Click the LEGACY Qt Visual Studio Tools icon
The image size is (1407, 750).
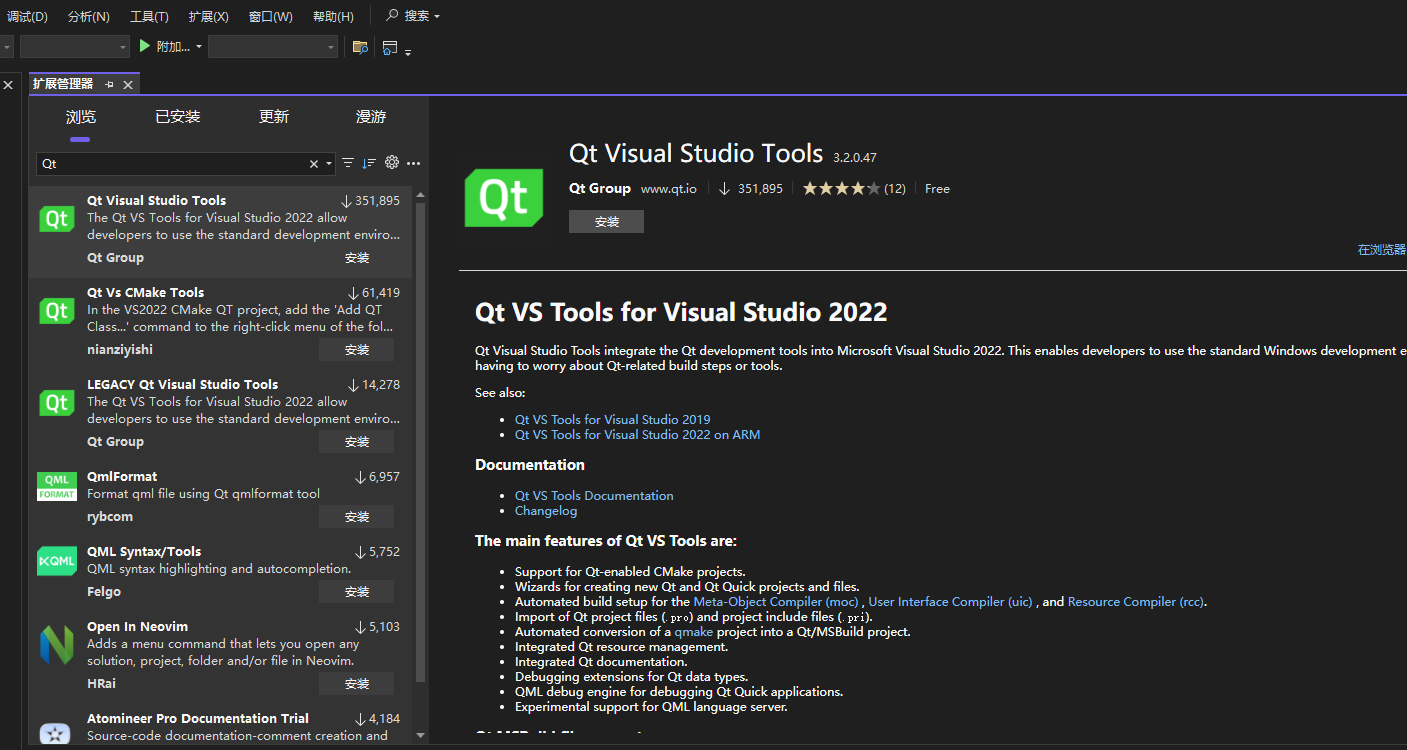[x=57, y=403]
